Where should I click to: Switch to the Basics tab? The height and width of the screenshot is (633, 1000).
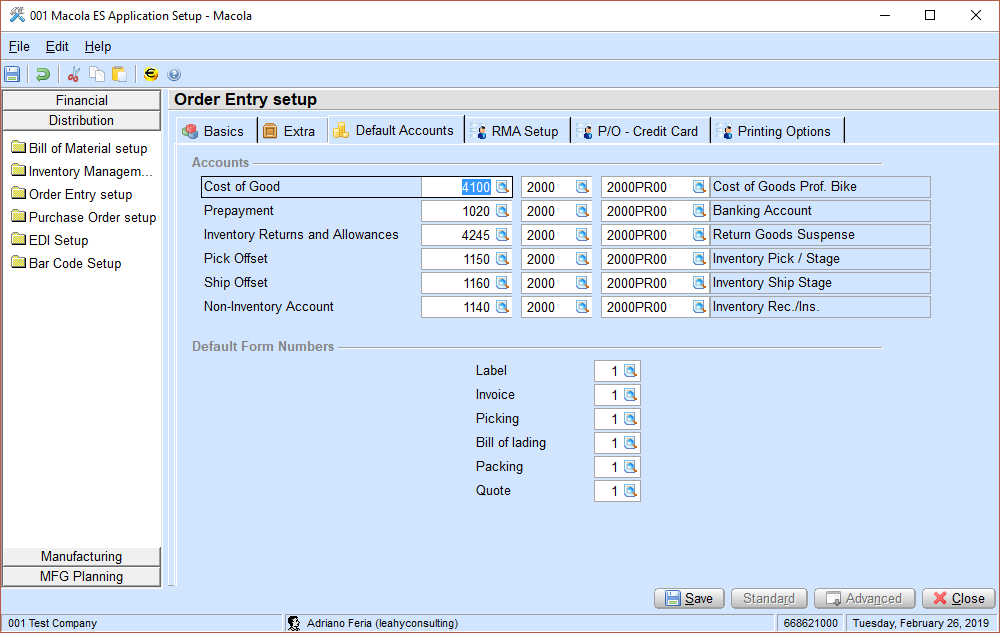[x=216, y=131]
